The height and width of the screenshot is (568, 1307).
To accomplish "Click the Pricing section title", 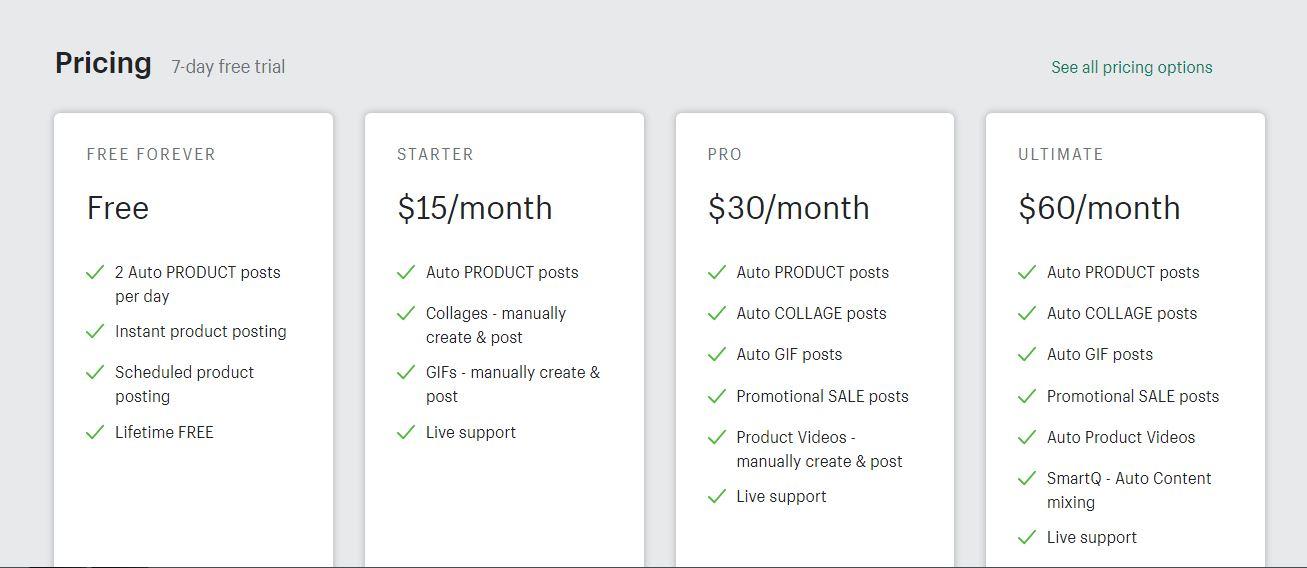I will pos(103,63).
